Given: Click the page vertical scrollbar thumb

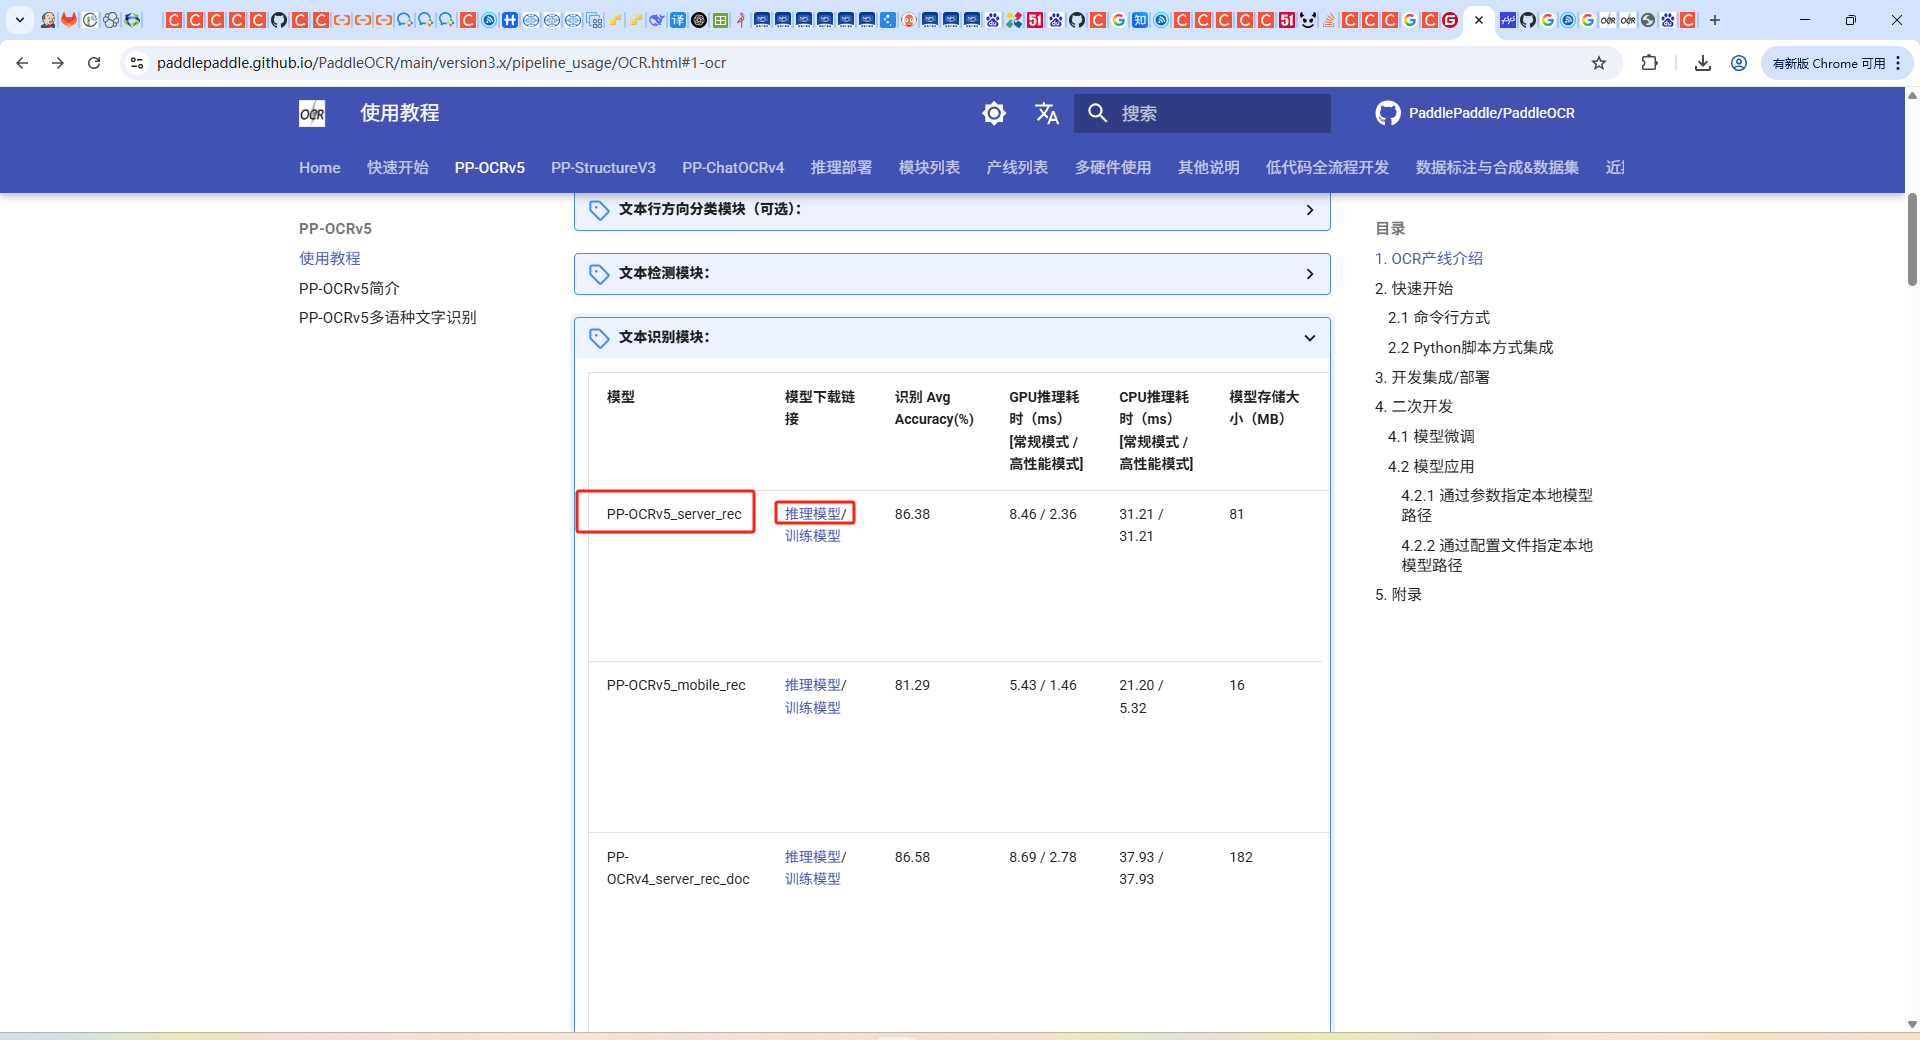Looking at the screenshot, I should point(1912,240).
